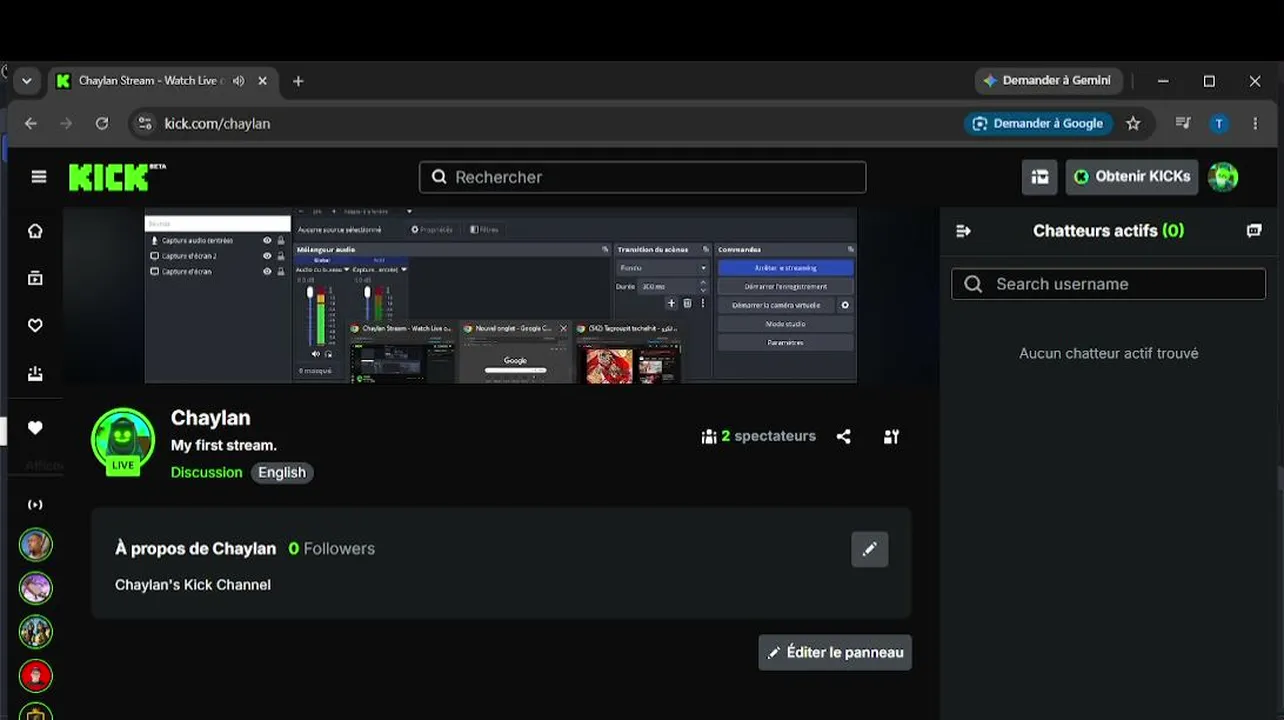The width and height of the screenshot is (1284, 720).
Task: Click the sidebar icon below the outlined heart
Action: (35, 374)
